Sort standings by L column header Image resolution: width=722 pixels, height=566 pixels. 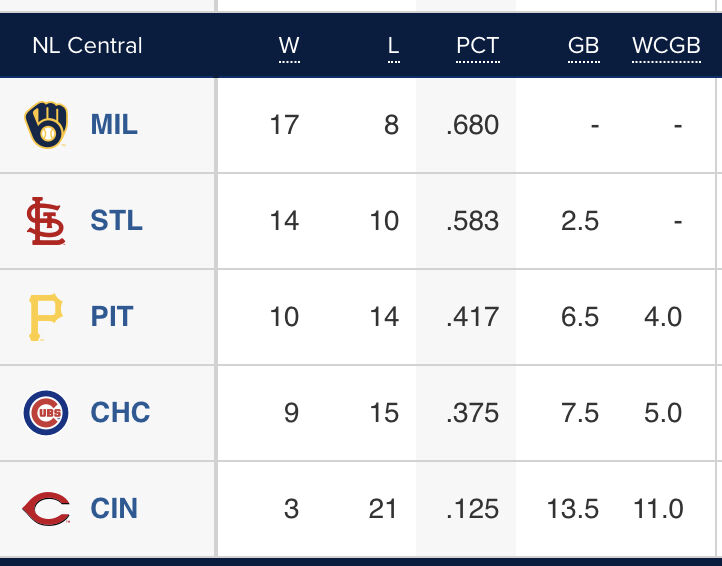[x=393, y=46]
